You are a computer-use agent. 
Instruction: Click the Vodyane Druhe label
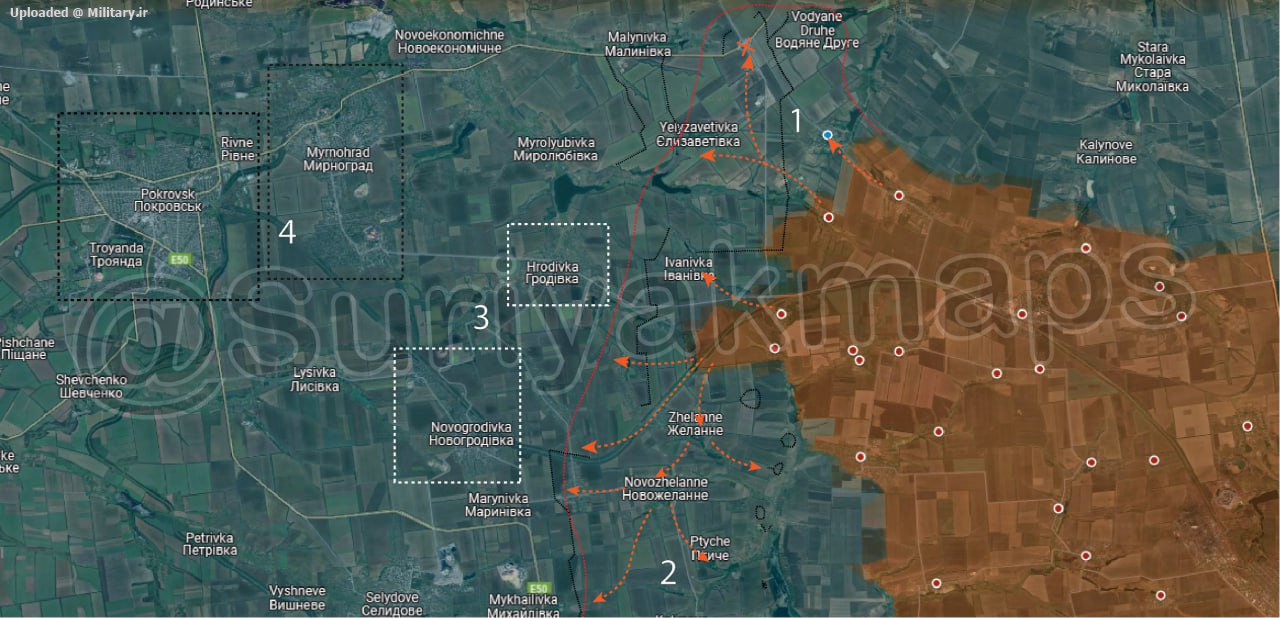[x=817, y=30]
